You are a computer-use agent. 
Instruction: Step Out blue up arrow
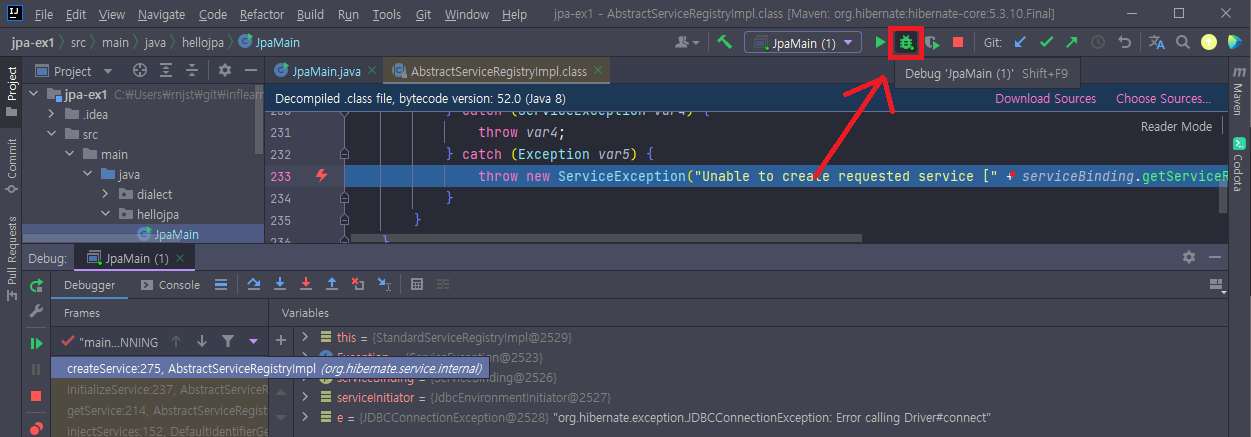tap(332, 285)
